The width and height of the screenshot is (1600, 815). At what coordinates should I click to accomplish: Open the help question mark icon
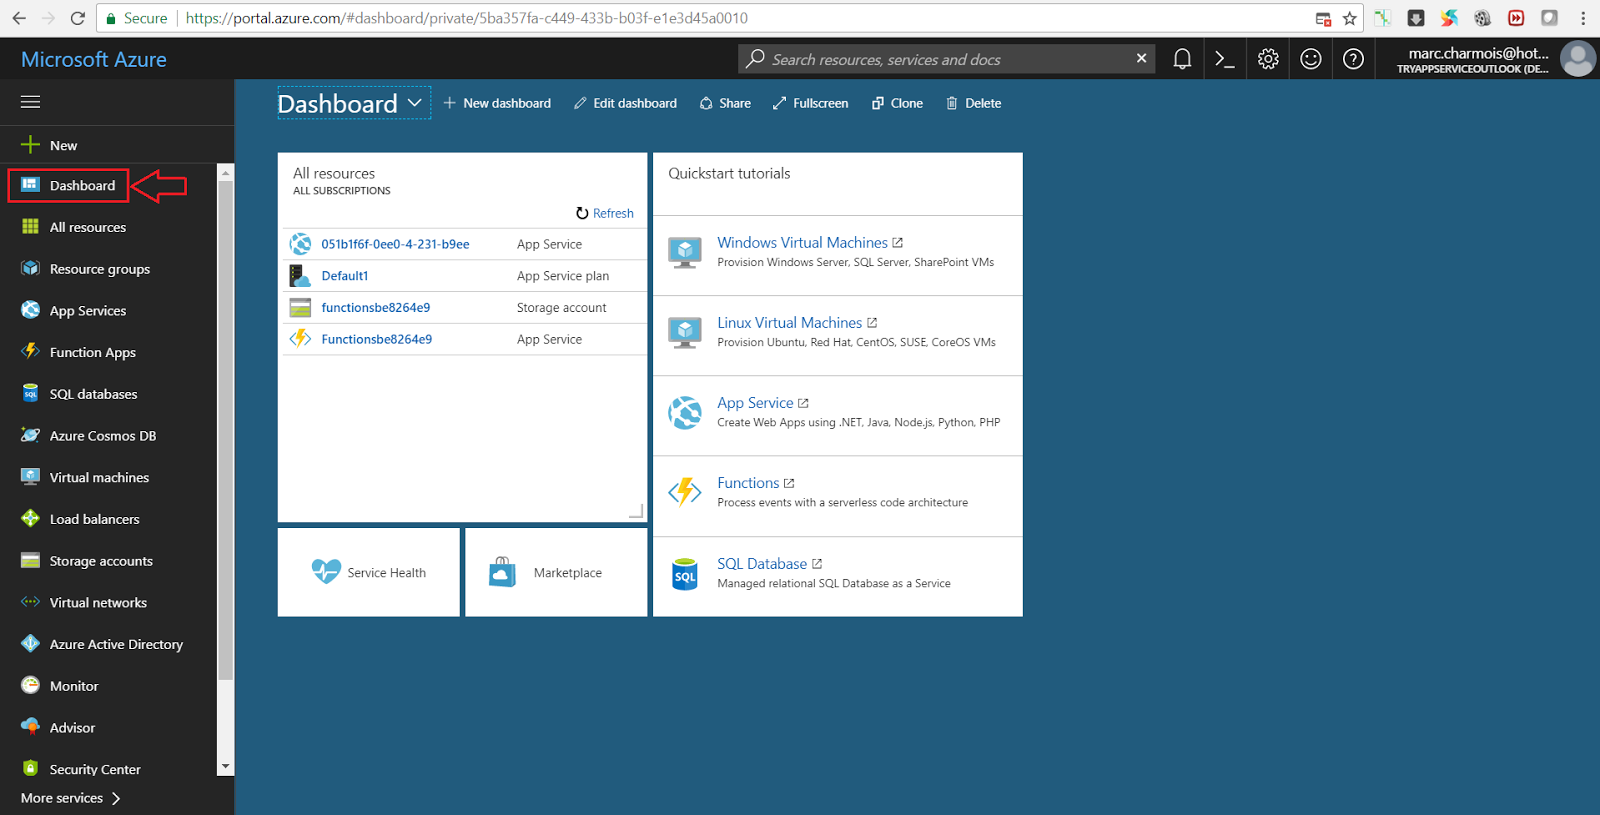[1353, 59]
